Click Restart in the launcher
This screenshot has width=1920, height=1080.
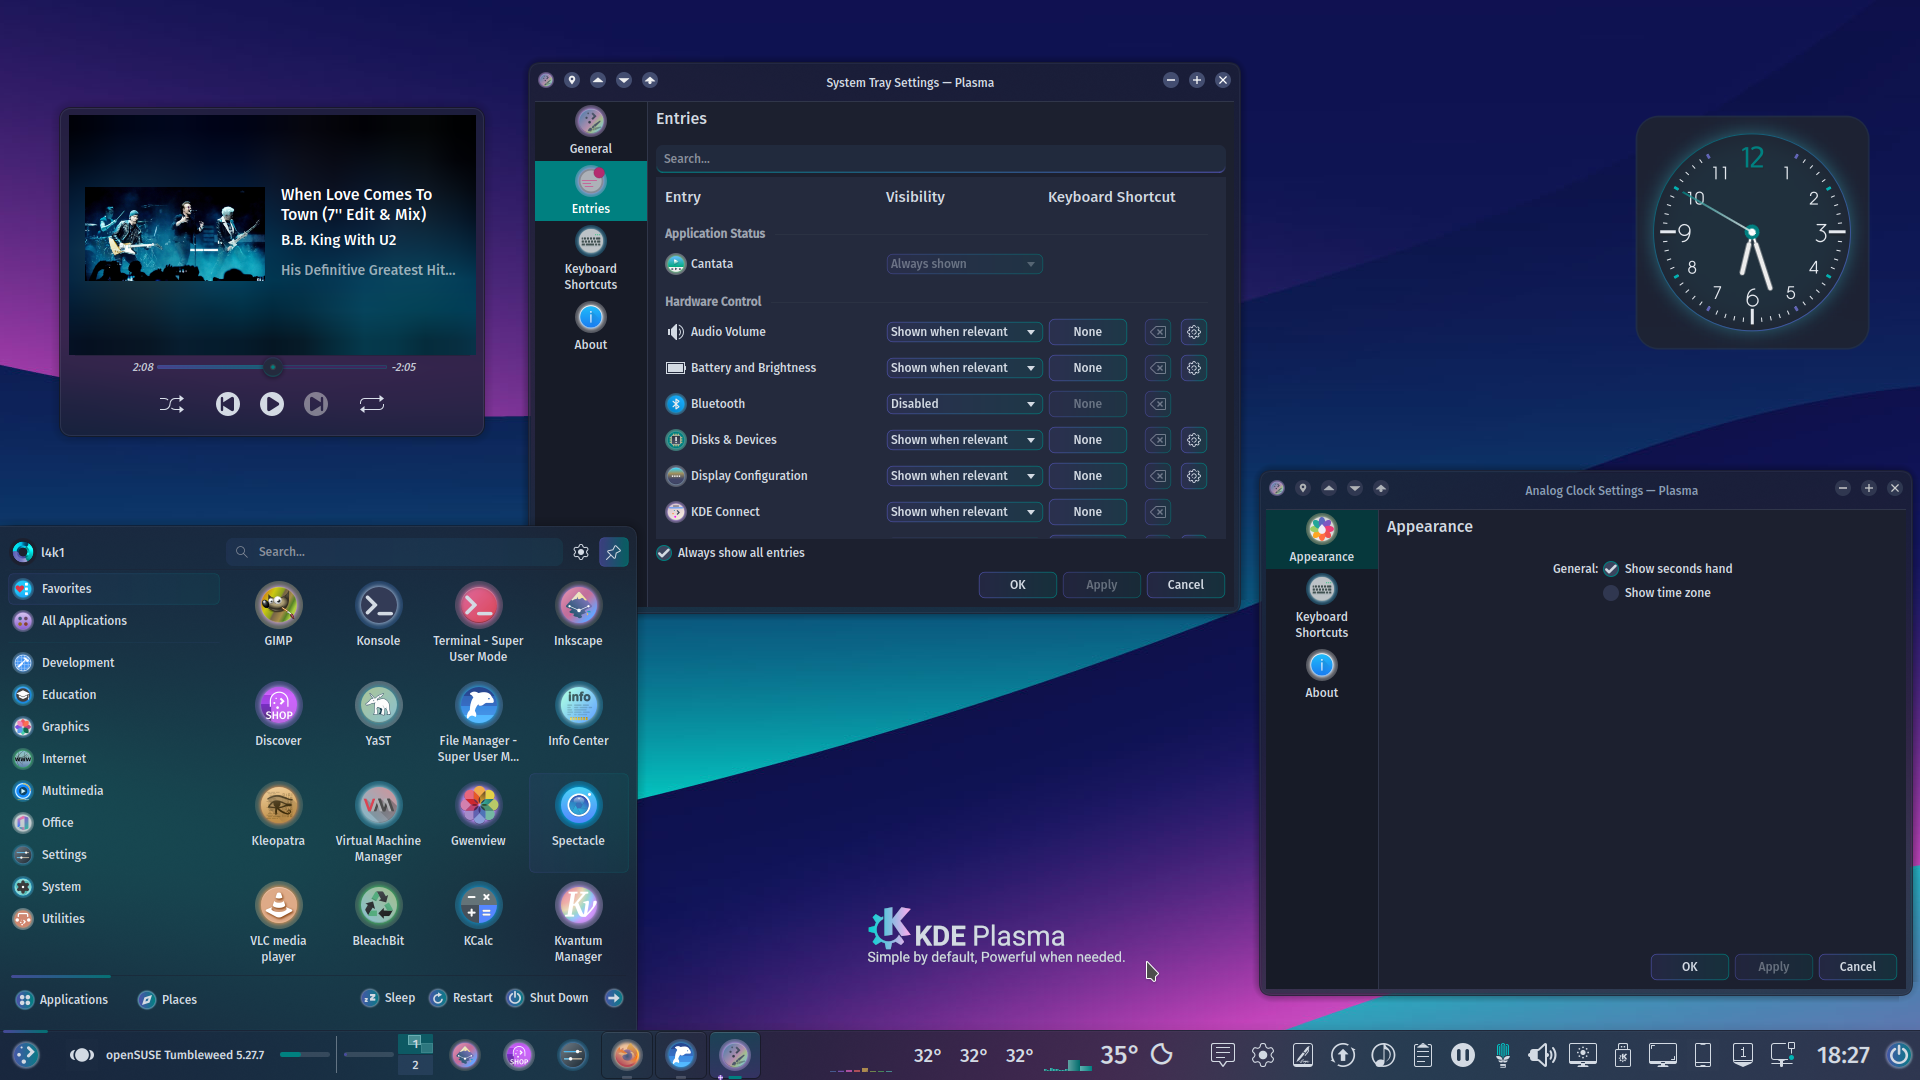point(461,998)
